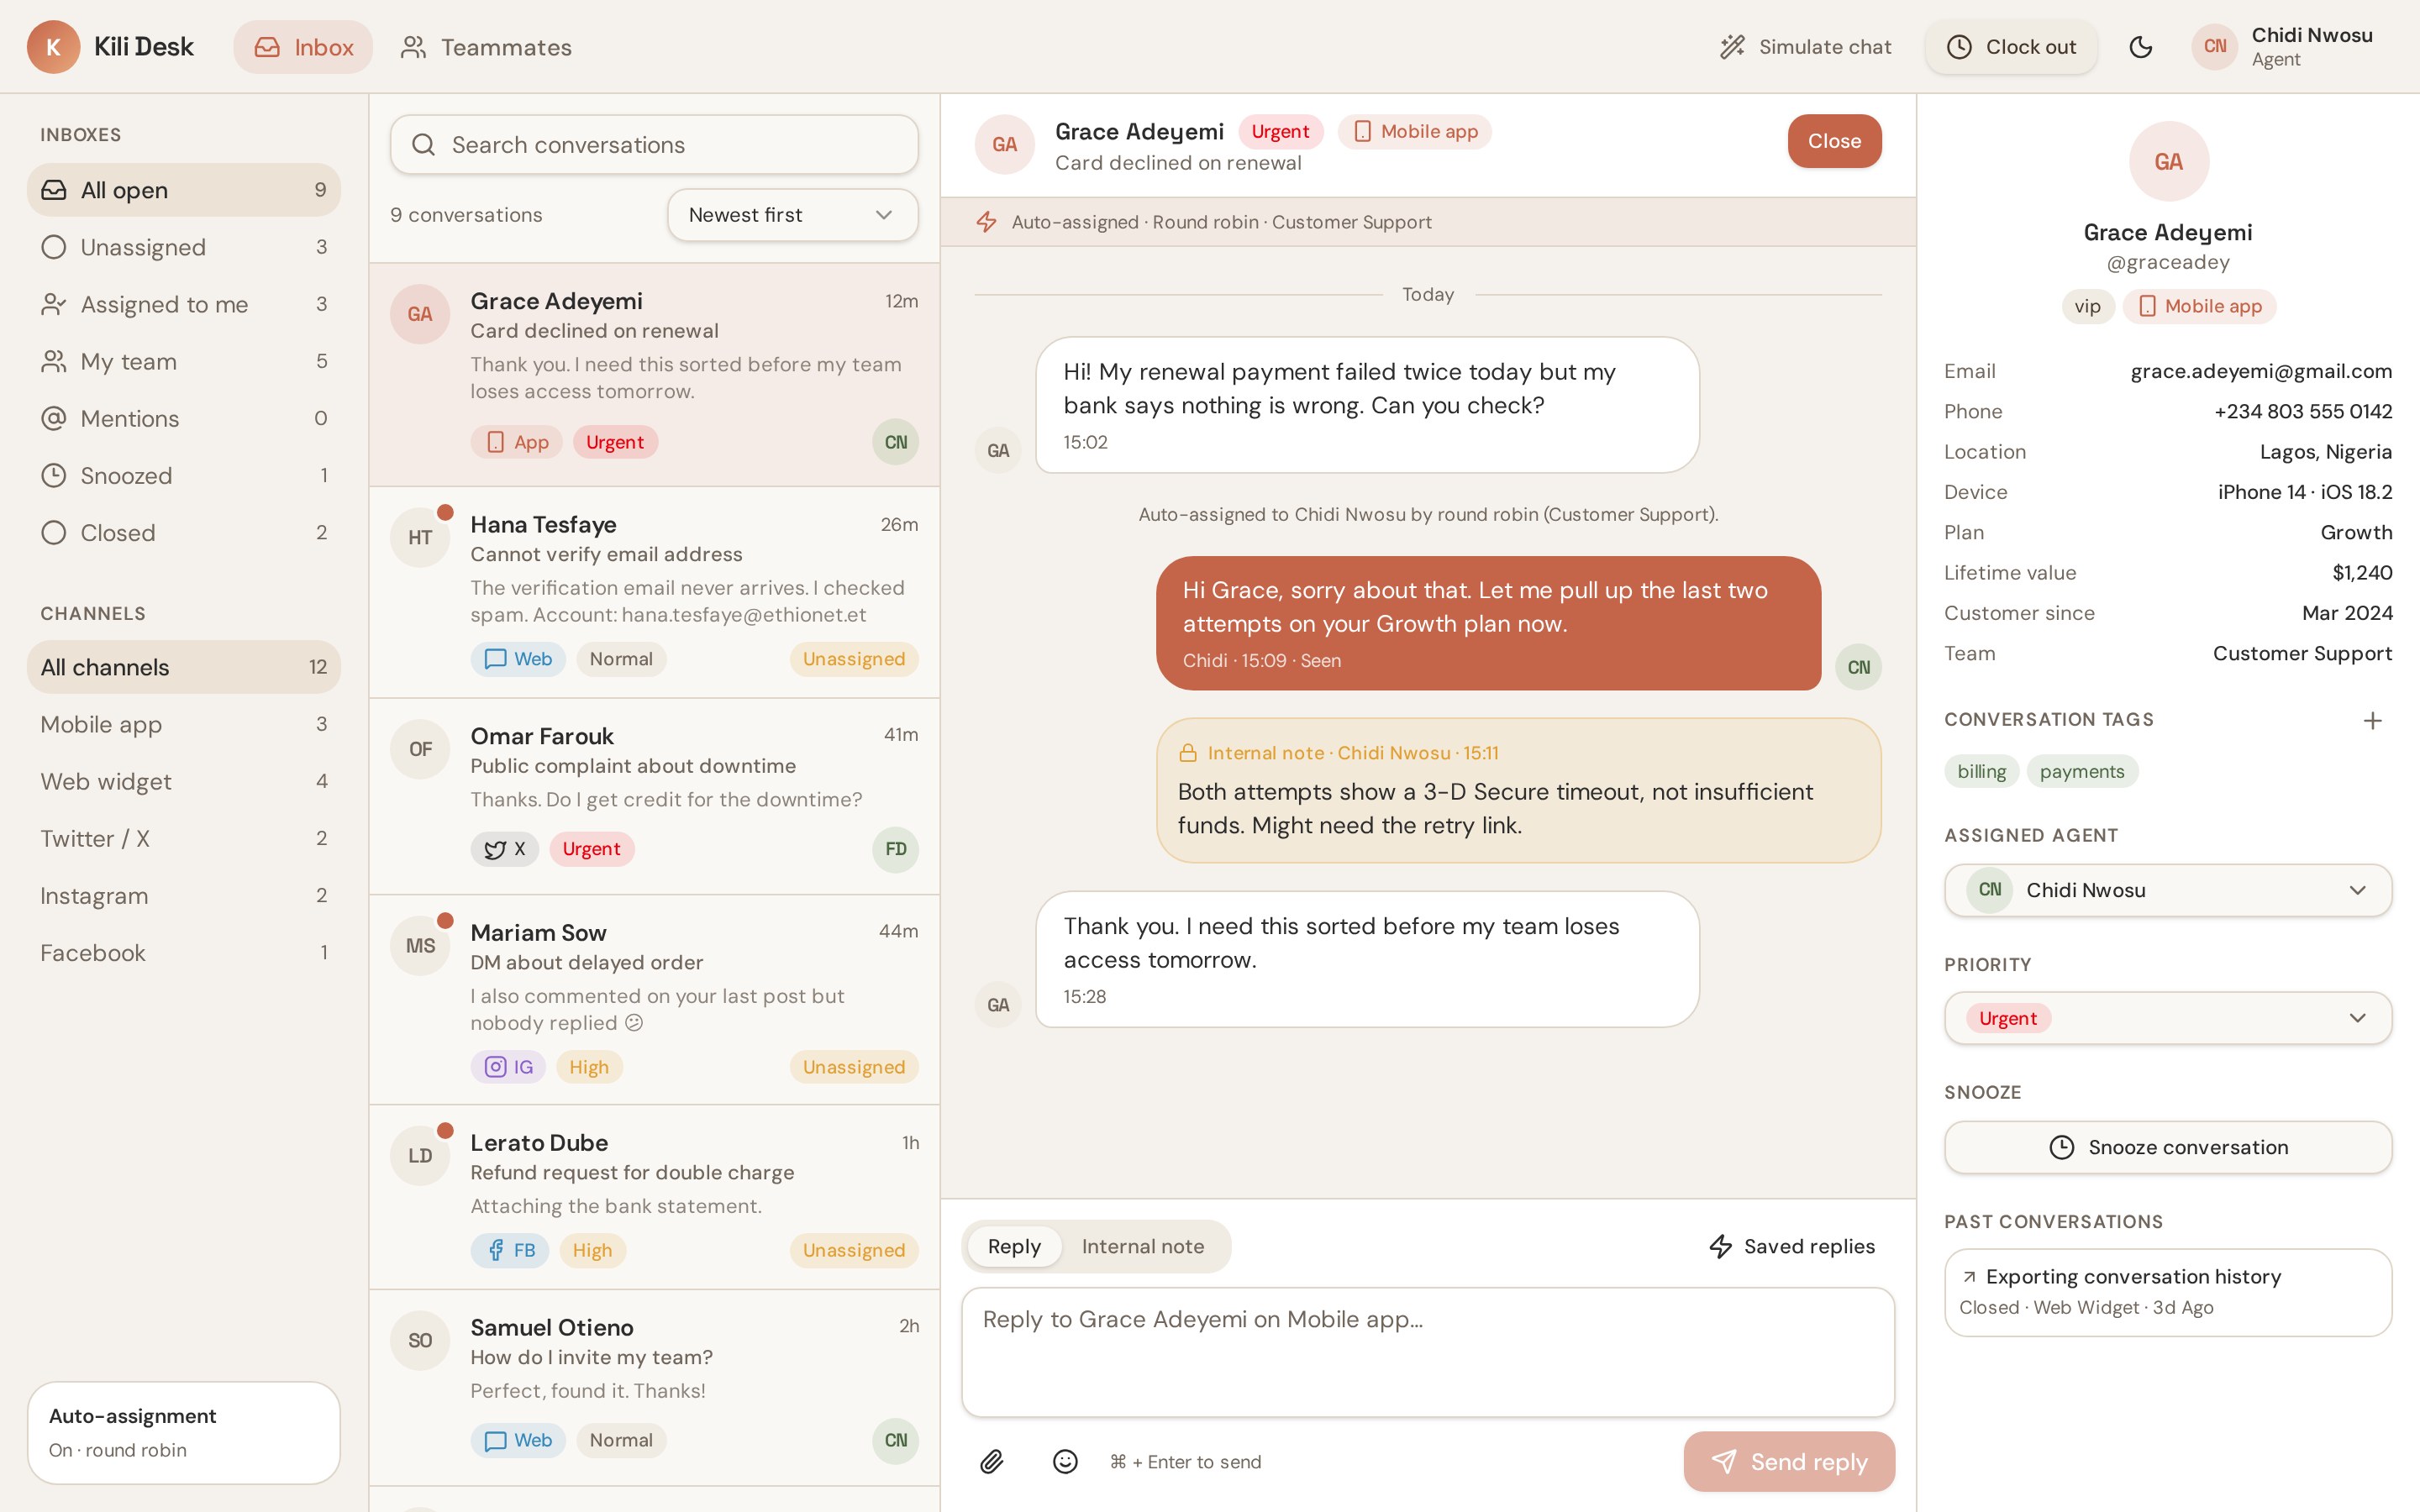Open the emoji picker
This screenshot has height=1512, width=2420.
[1065, 1462]
